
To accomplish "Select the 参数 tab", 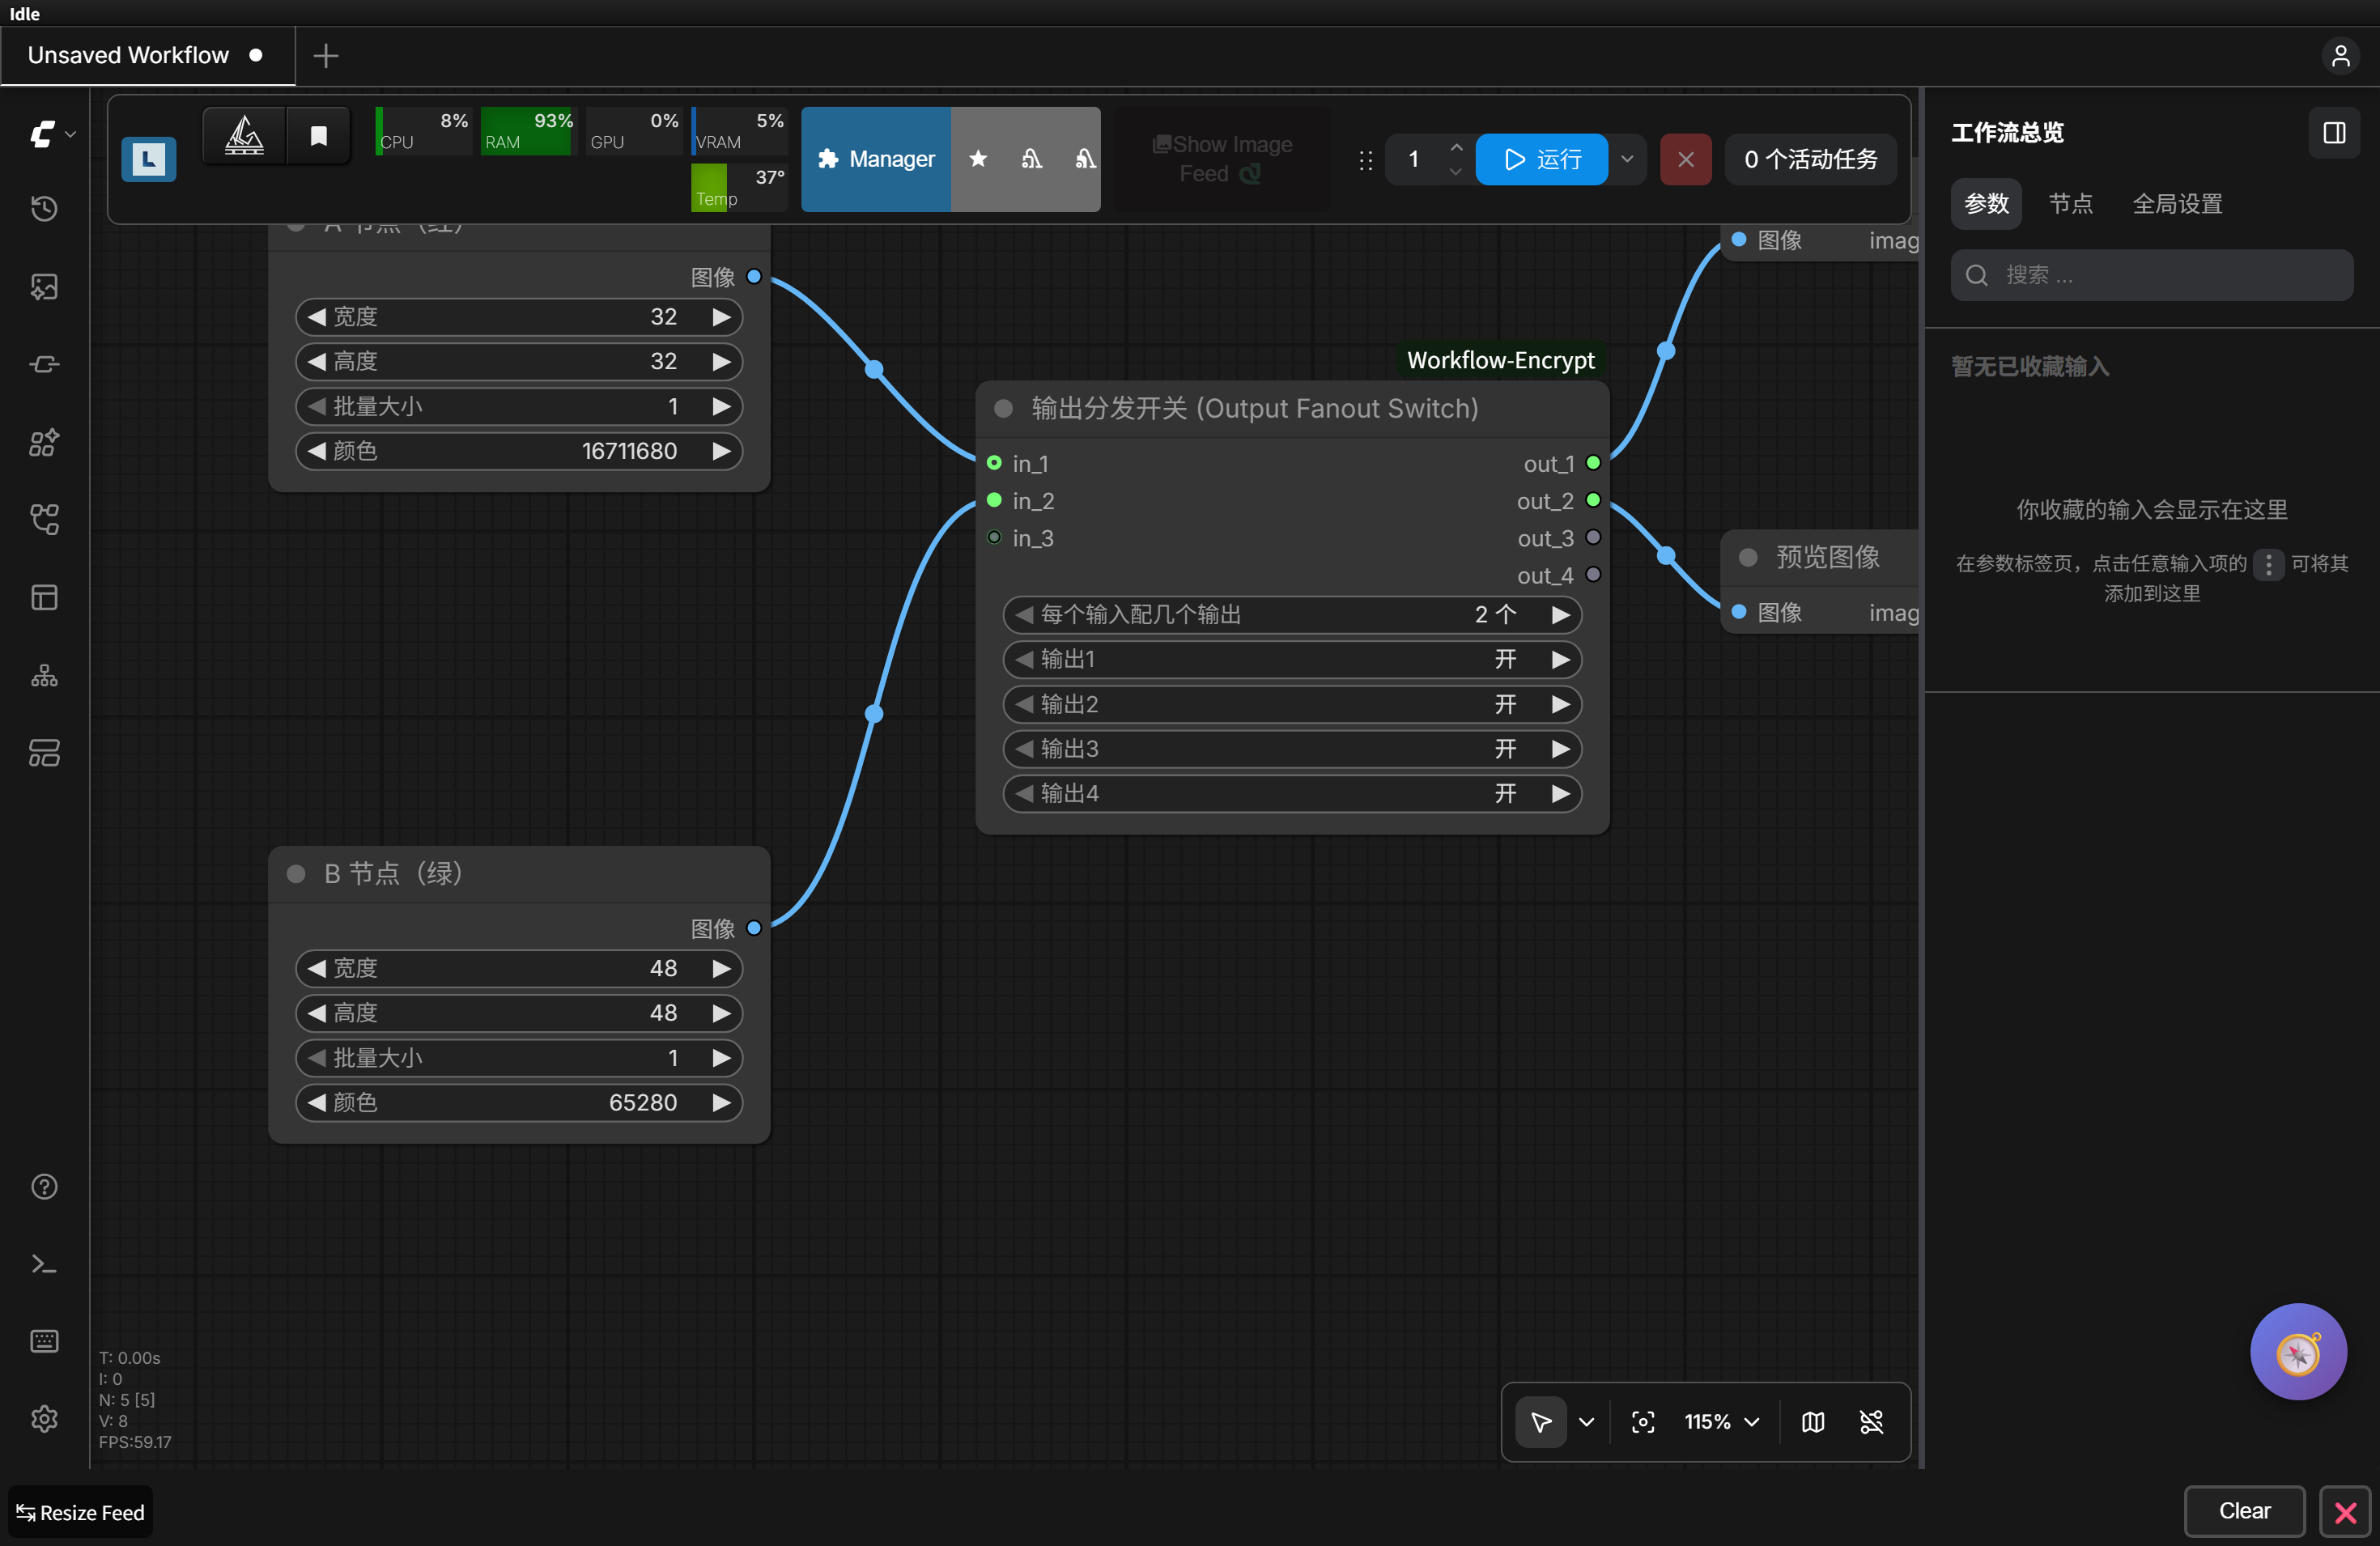I will 1986,204.
